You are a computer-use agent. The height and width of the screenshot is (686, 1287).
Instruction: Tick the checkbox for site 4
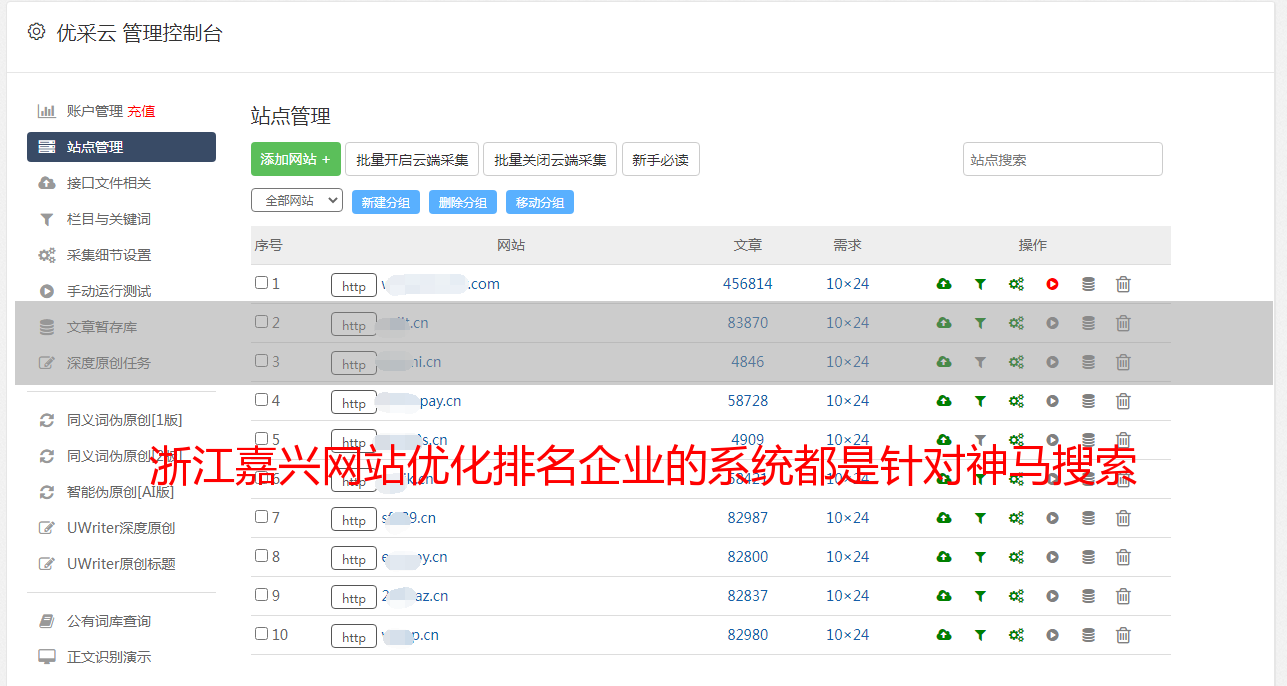(261, 400)
